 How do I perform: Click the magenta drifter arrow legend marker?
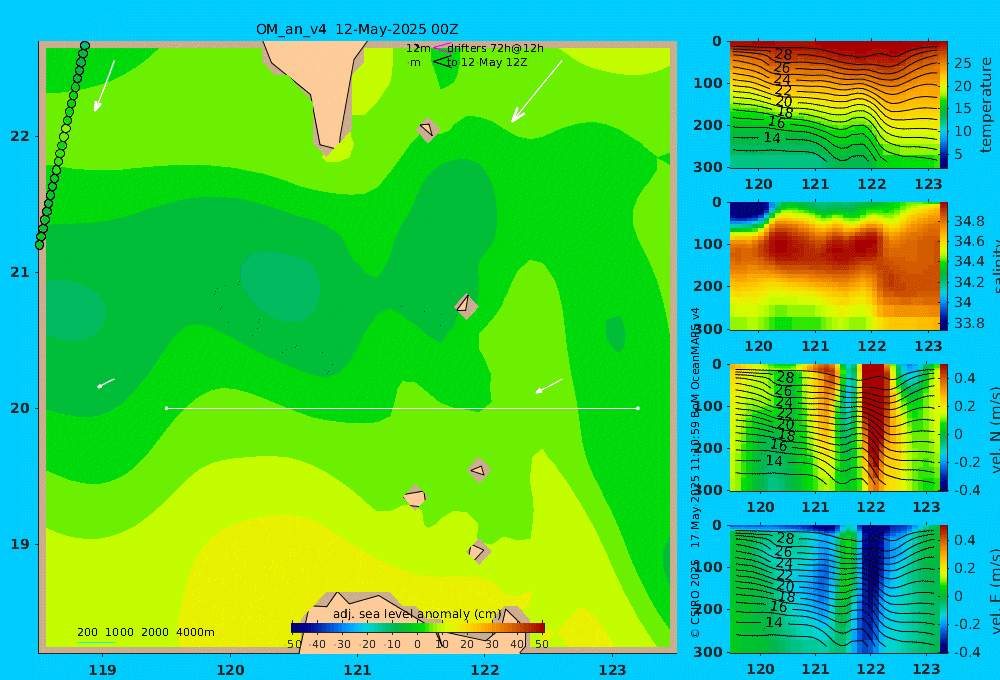pyautogui.click(x=441, y=47)
